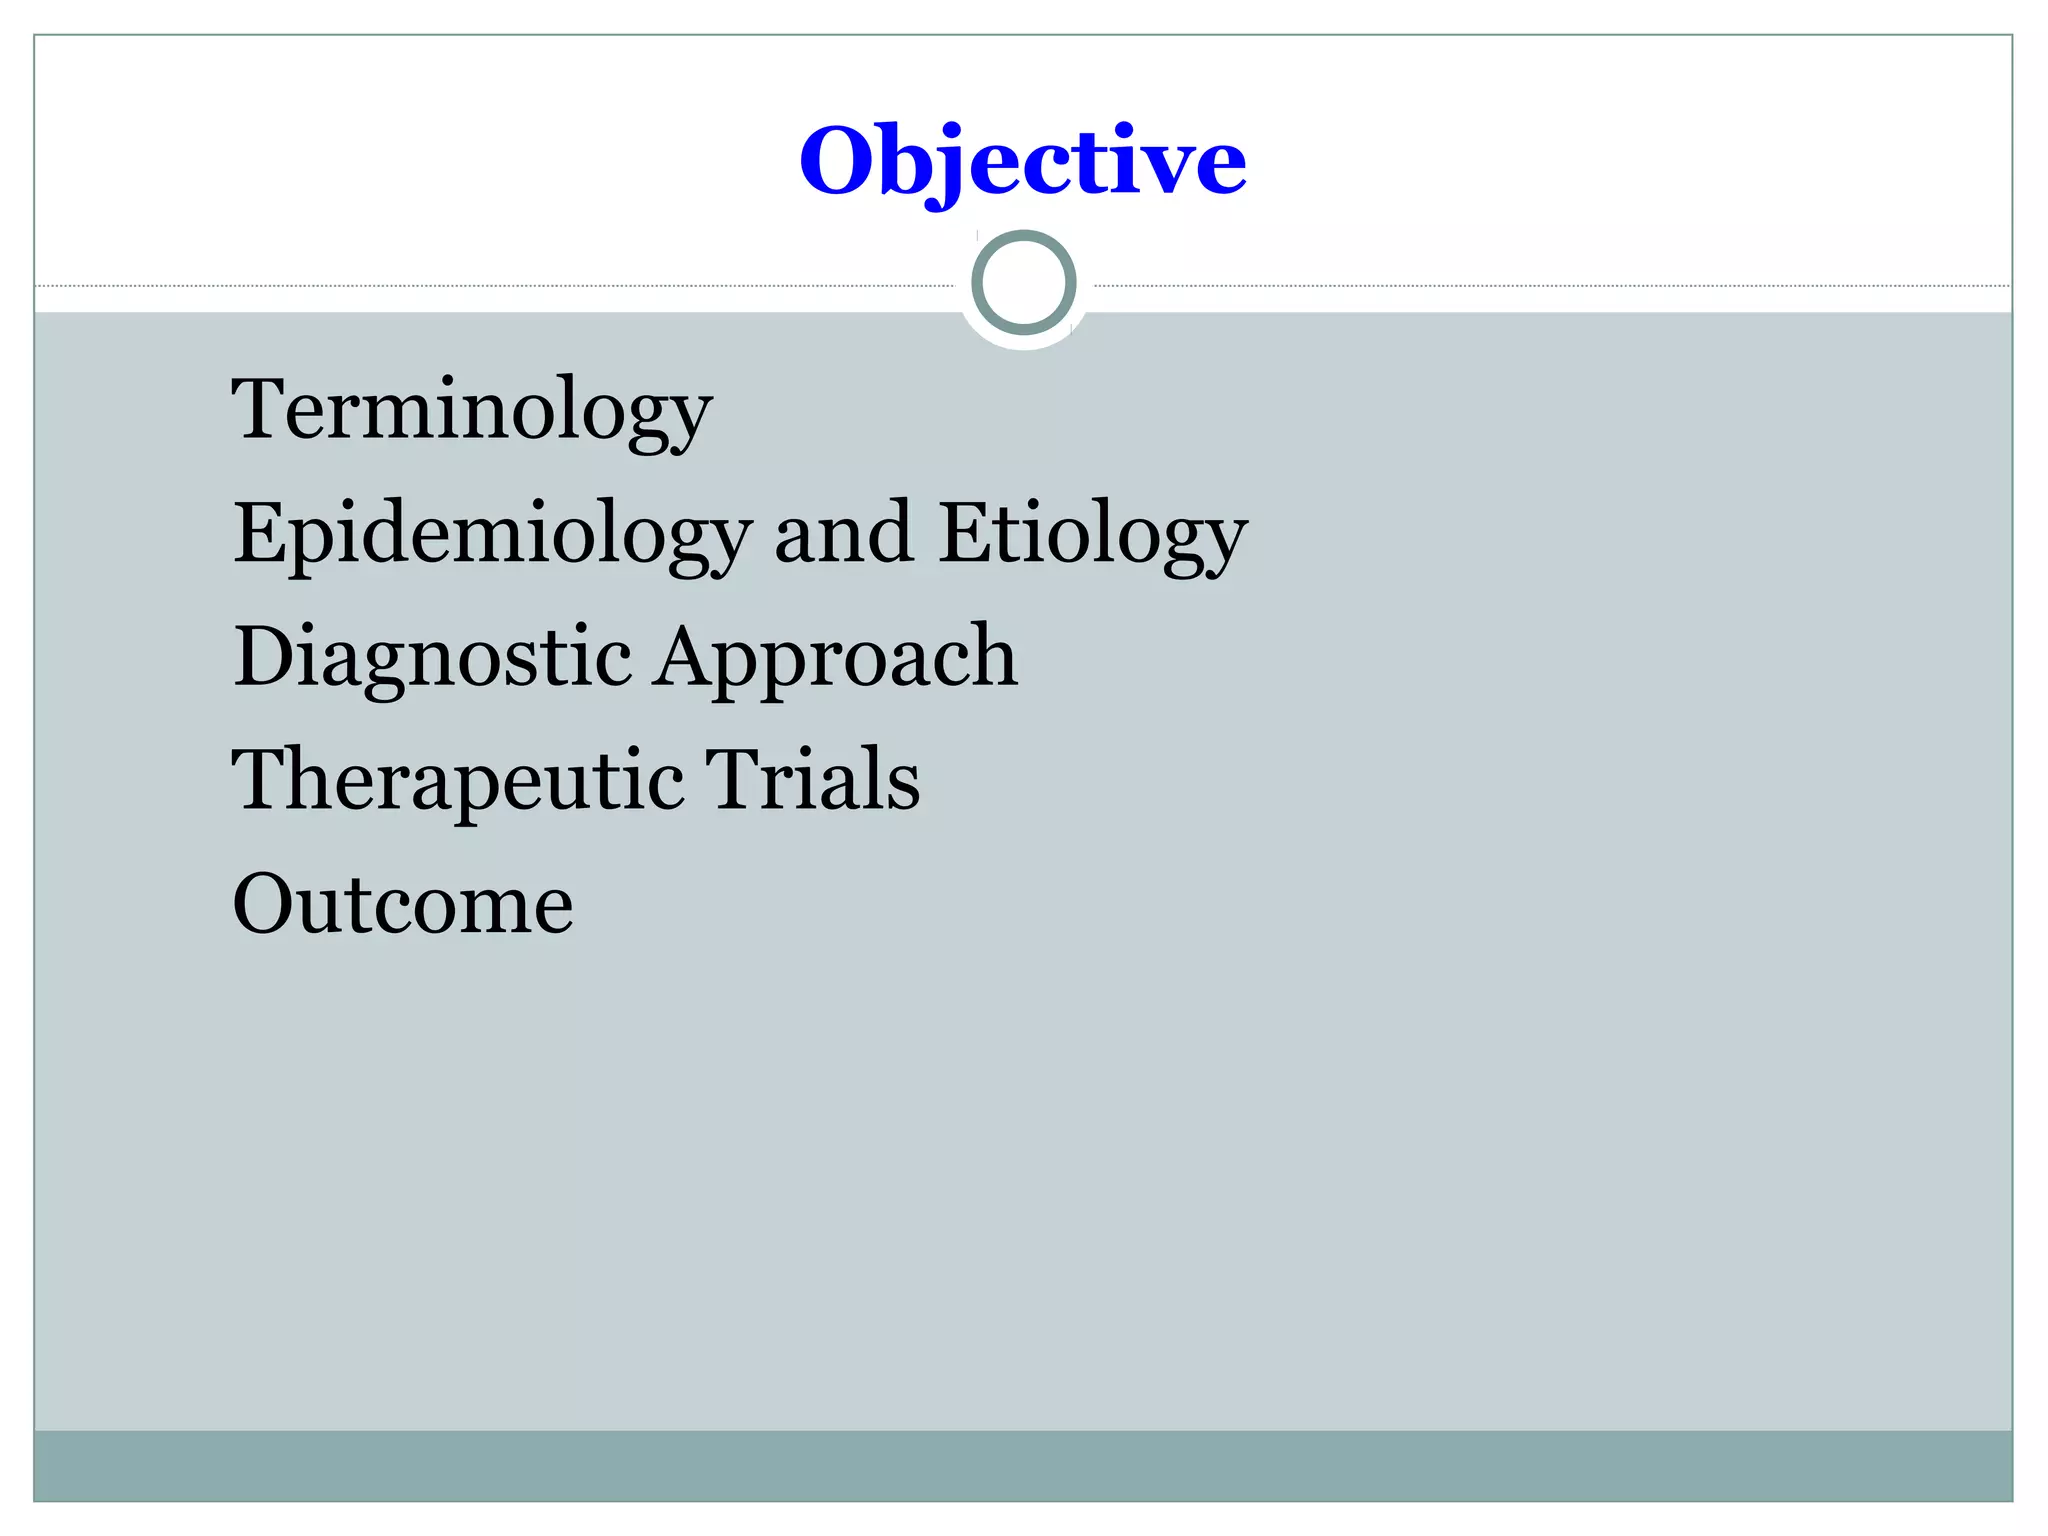The width and height of the screenshot is (2048, 1536).
Task: Click the word Trials
Action: click(812, 779)
